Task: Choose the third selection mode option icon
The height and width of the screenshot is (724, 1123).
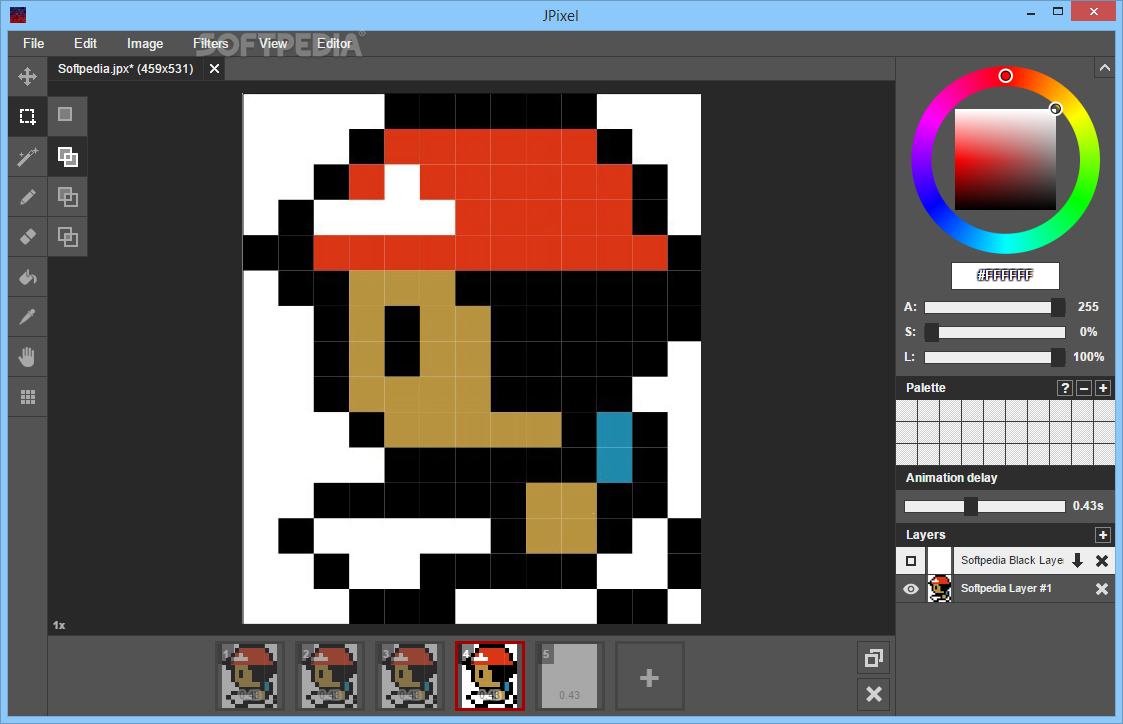Action: pos(67,197)
